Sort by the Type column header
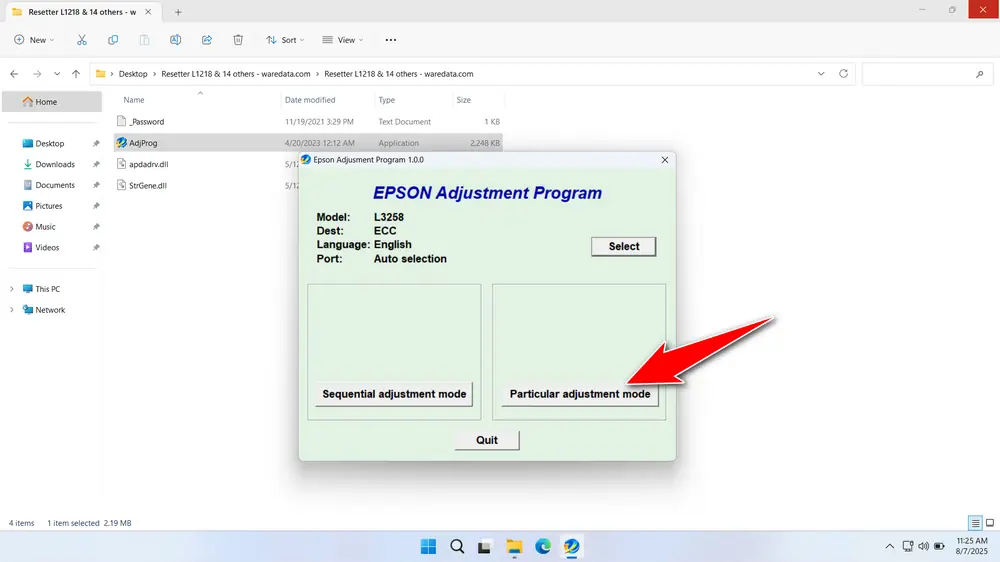 tap(386, 100)
